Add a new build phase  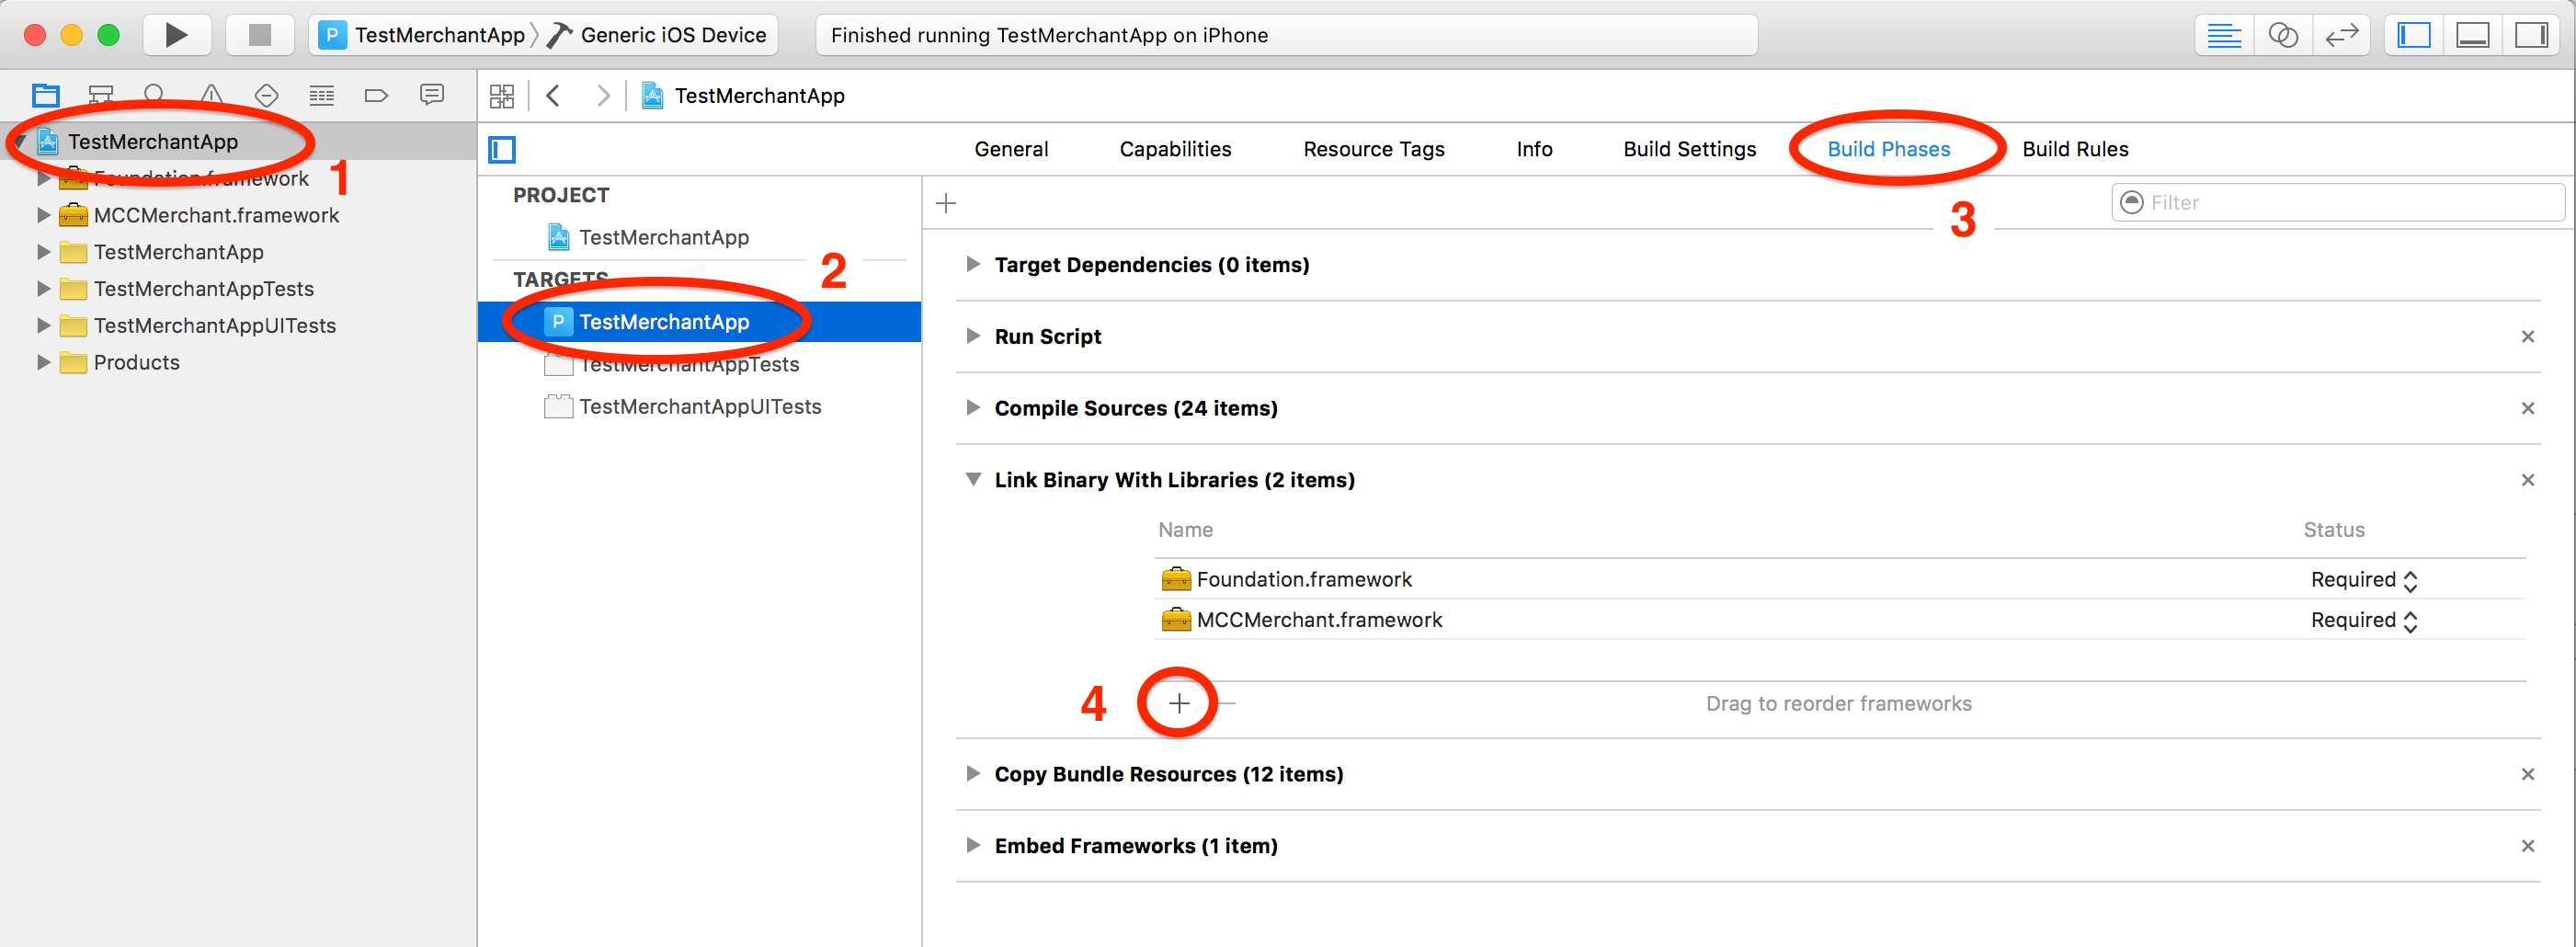coord(946,204)
